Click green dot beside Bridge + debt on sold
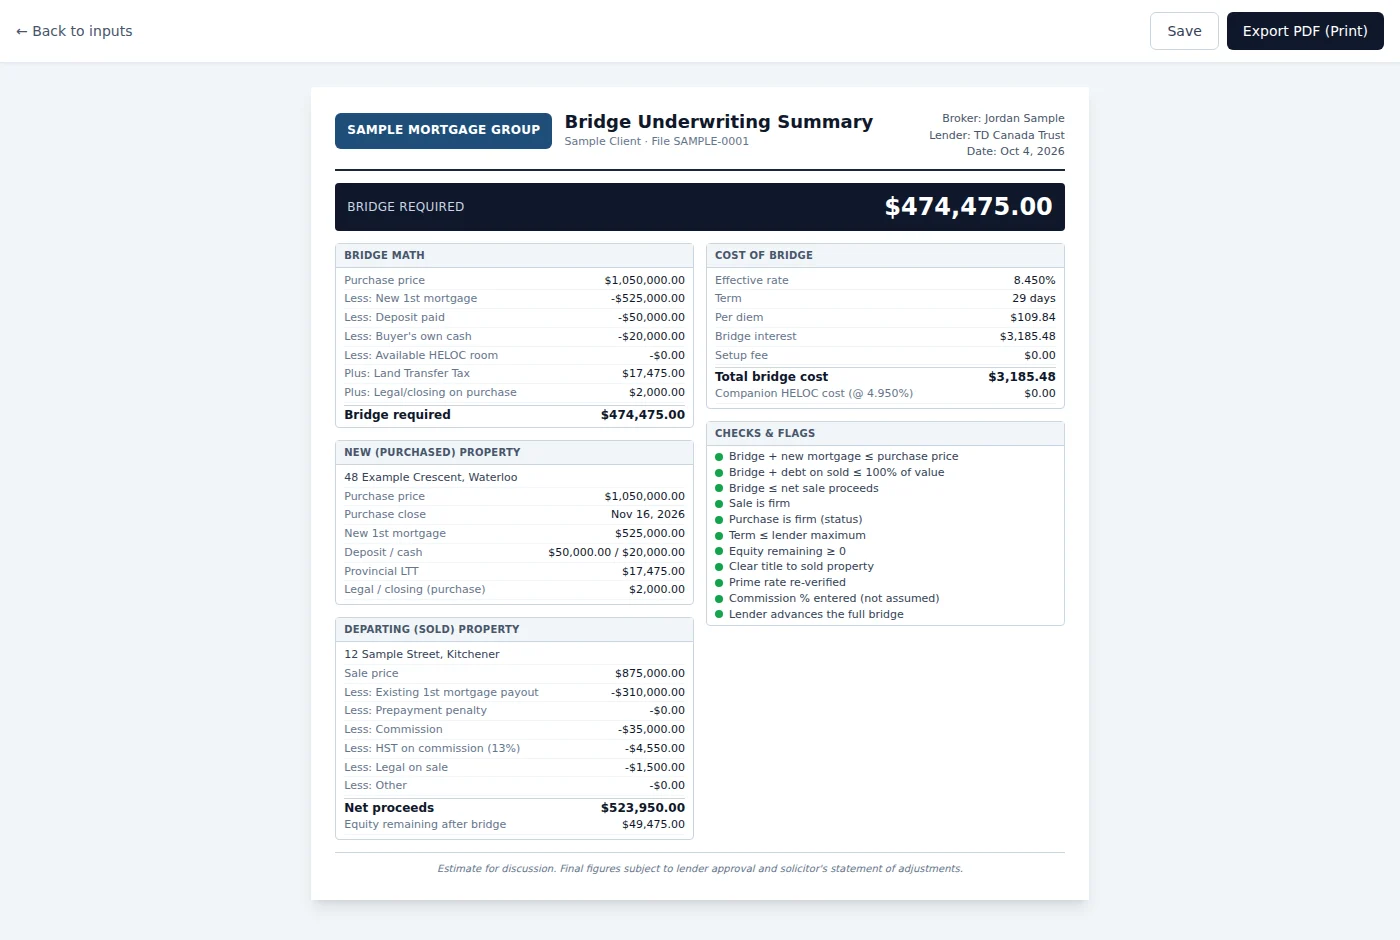1400x940 pixels. (x=719, y=472)
